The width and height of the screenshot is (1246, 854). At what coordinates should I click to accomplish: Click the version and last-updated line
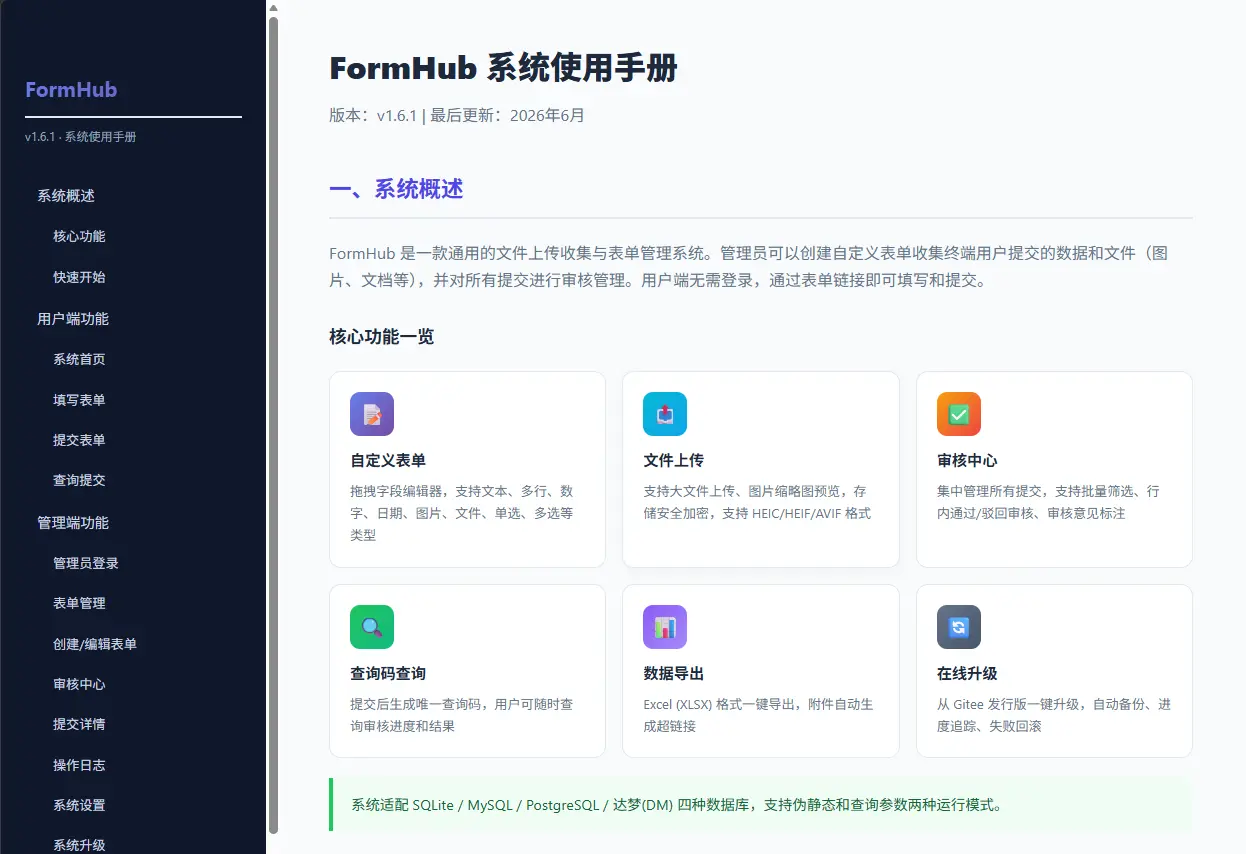pos(457,115)
